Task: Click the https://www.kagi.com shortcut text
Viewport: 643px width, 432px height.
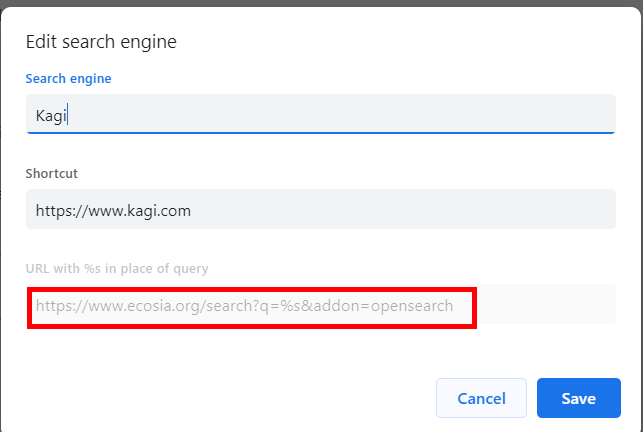Action: coord(113,210)
